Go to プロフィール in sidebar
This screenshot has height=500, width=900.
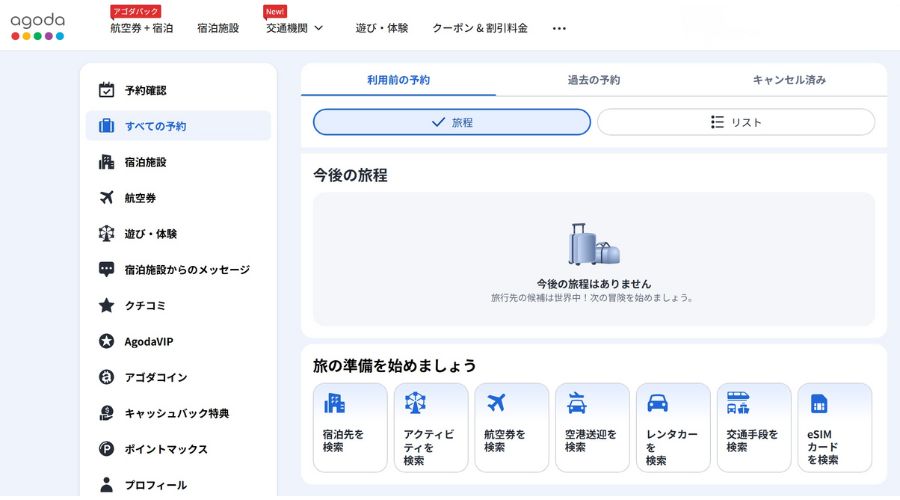[178, 485]
